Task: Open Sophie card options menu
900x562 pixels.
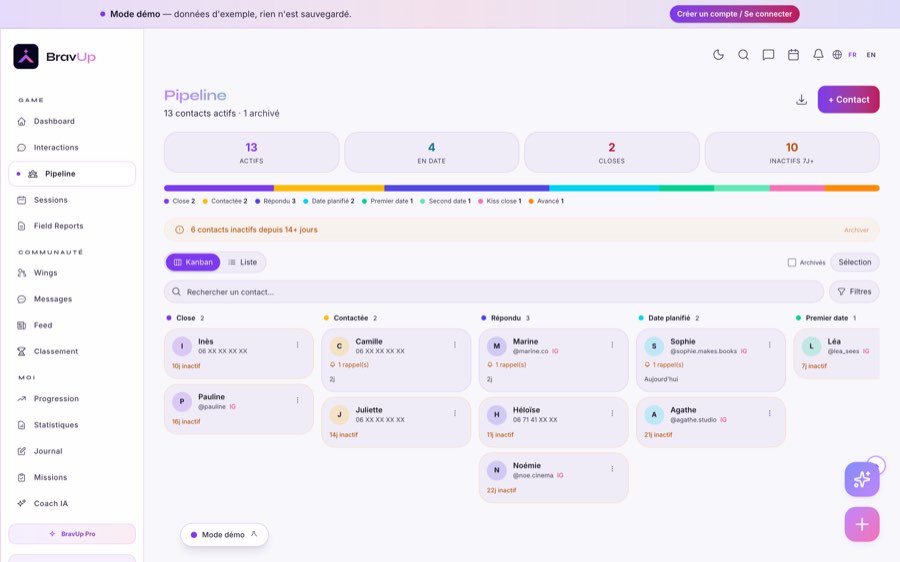Action: point(769,345)
